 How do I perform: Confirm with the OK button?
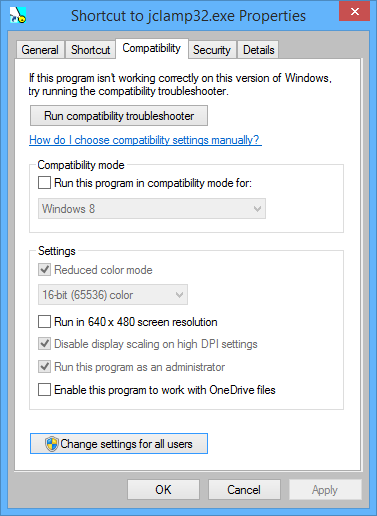click(x=163, y=490)
